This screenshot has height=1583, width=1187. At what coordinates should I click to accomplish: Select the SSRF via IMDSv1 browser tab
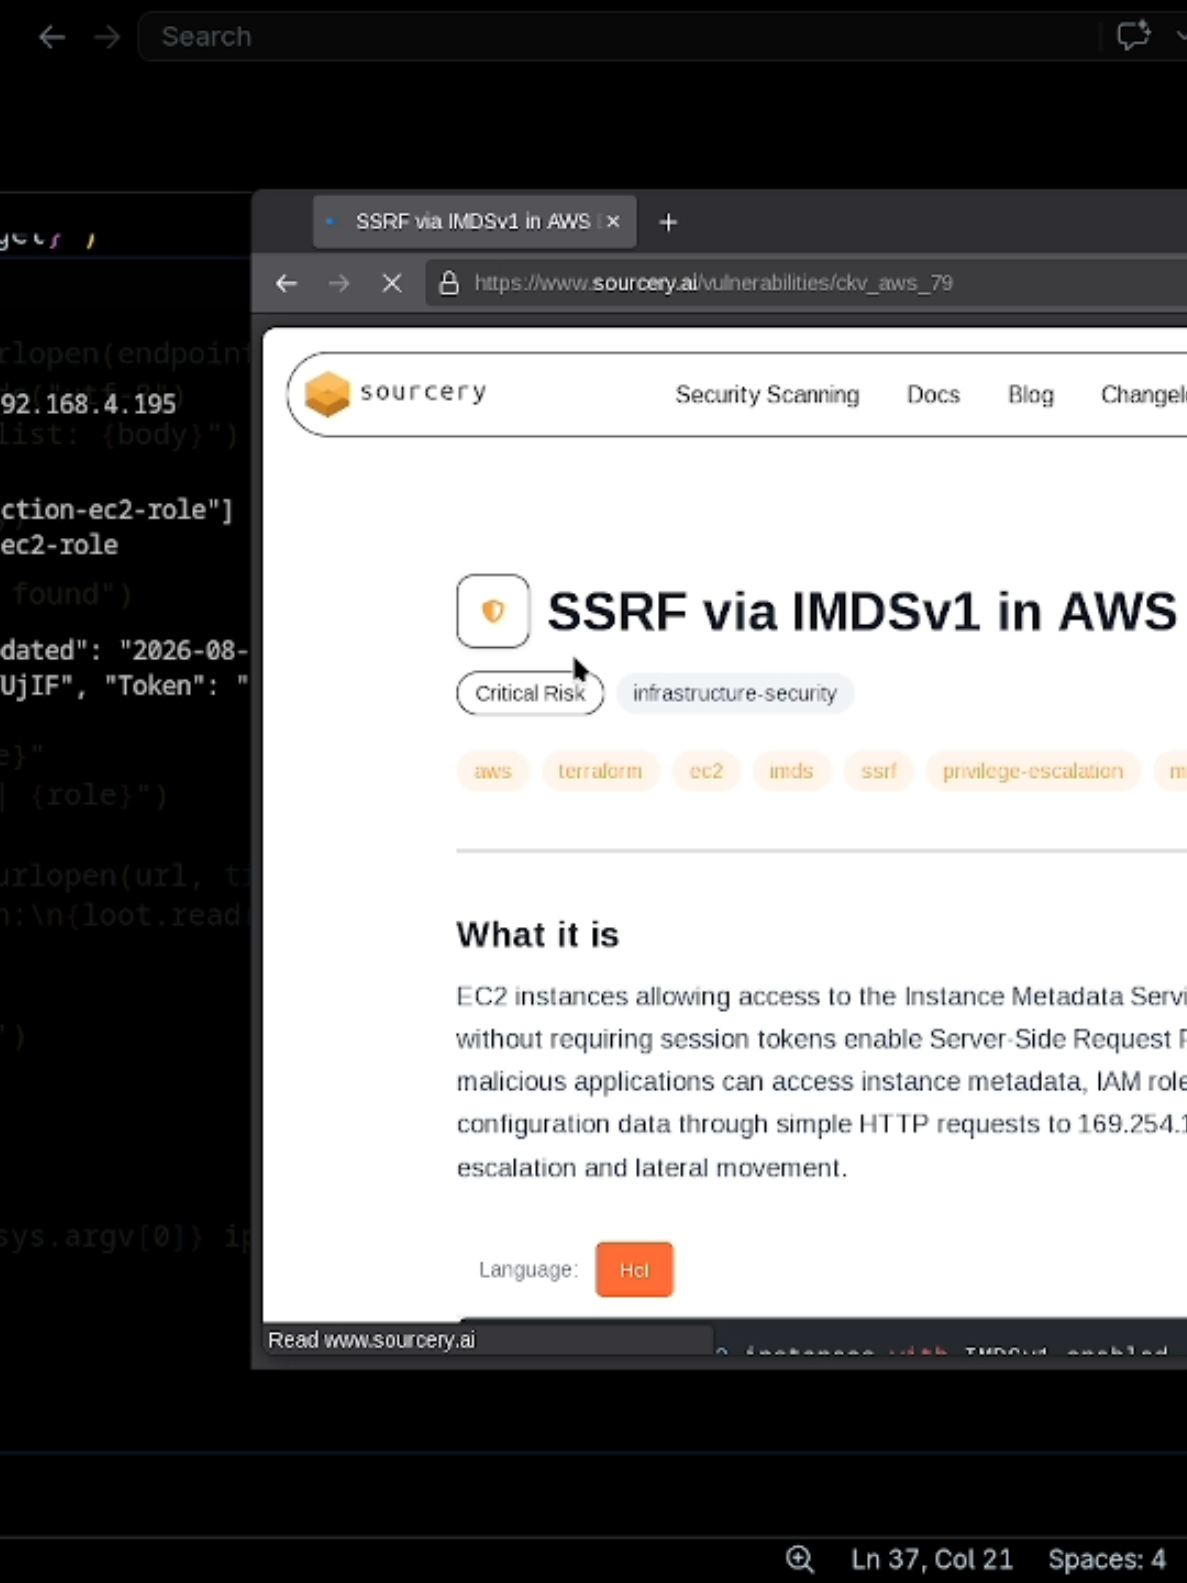point(473,221)
